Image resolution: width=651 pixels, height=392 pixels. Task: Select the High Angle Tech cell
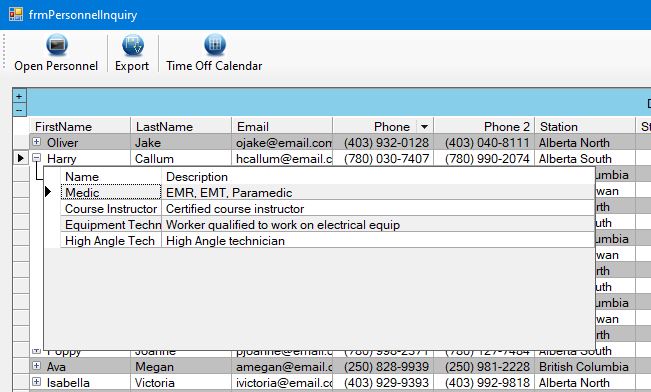tap(111, 240)
